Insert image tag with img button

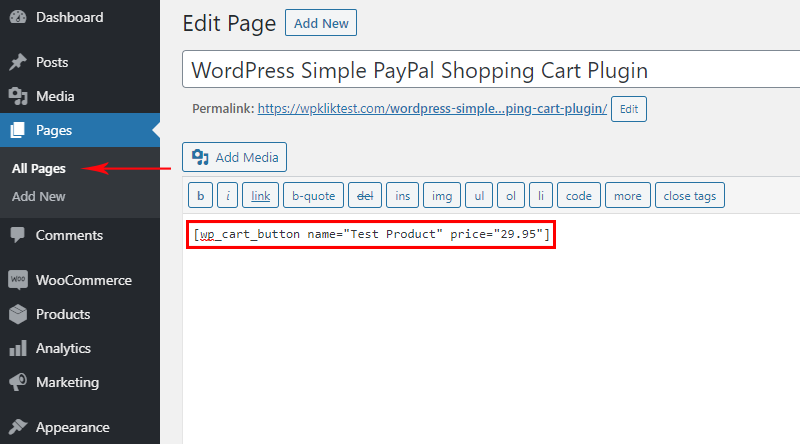(x=442, y=195)
